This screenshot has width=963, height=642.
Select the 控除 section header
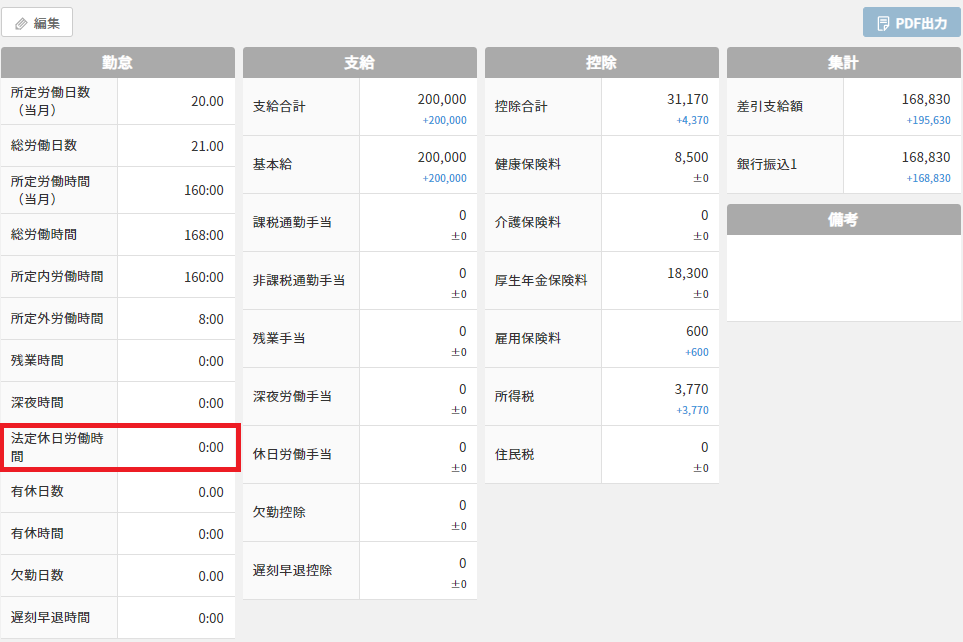(602, 62)
